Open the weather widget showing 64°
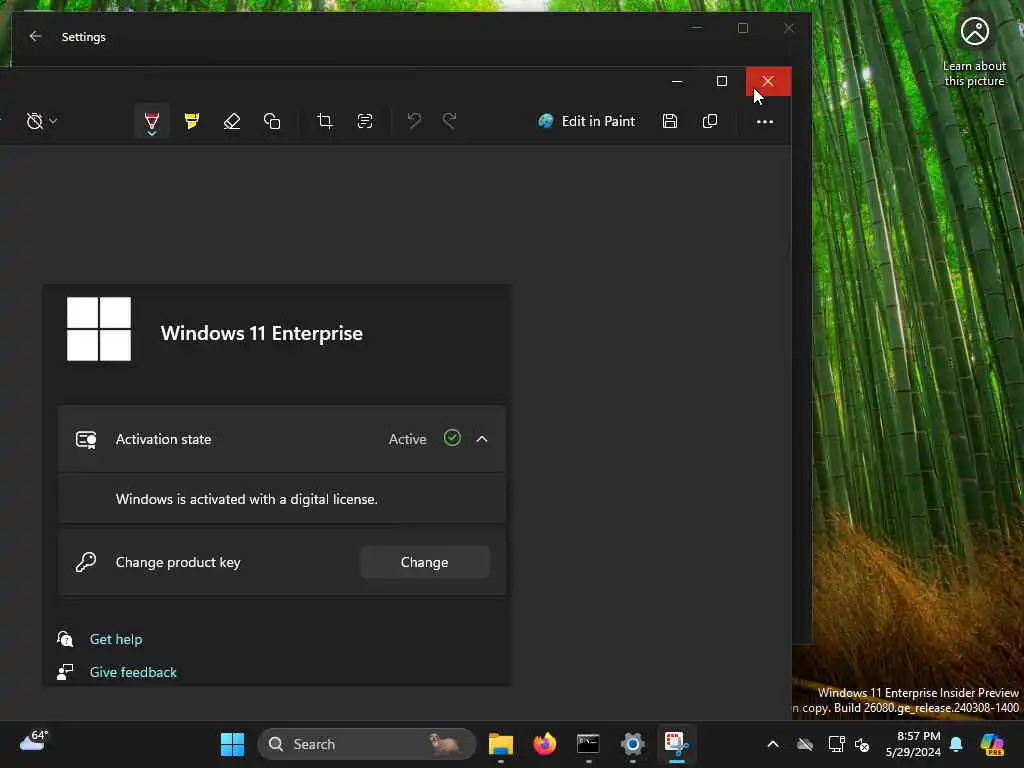This screenshot has width=1024, height=768. [x=34, y=741]
